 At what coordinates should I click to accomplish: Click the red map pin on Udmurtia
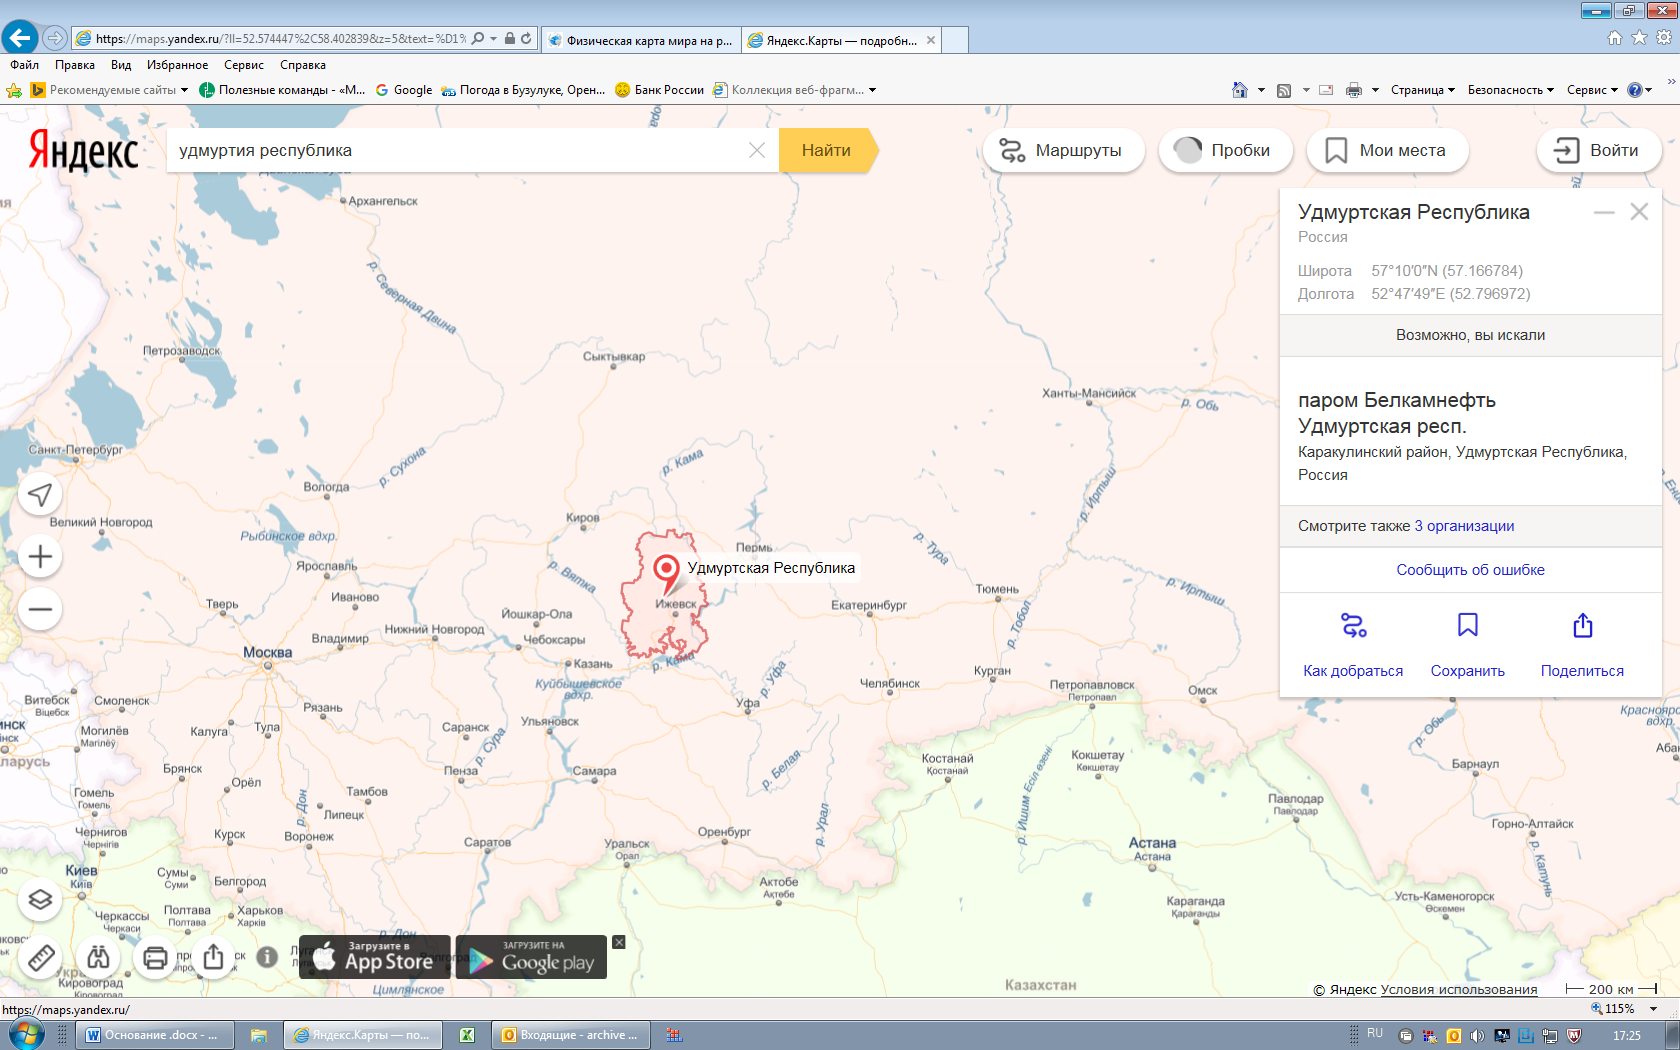pyautogui.click(x=666, y=573)
